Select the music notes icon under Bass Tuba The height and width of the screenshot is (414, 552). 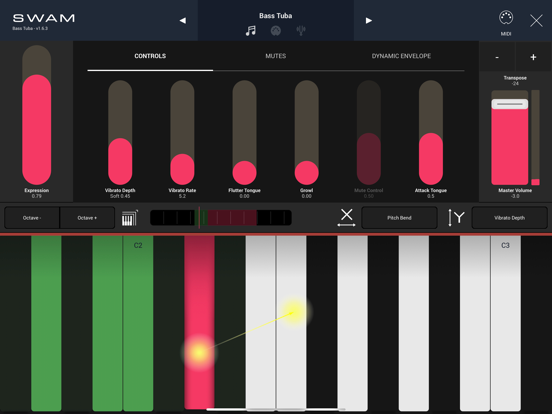tap(251, 31)
